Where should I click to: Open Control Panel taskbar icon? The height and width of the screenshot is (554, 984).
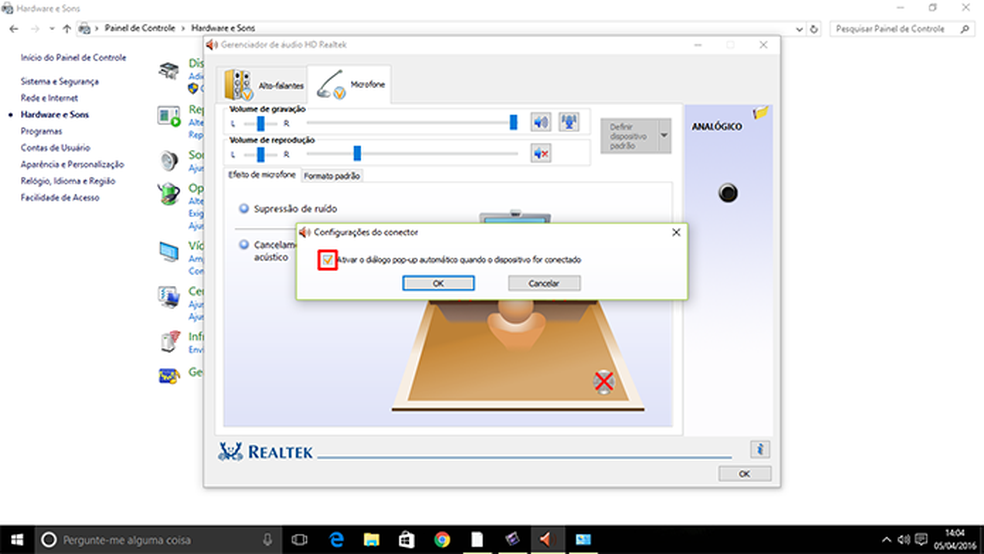[583, 540]
